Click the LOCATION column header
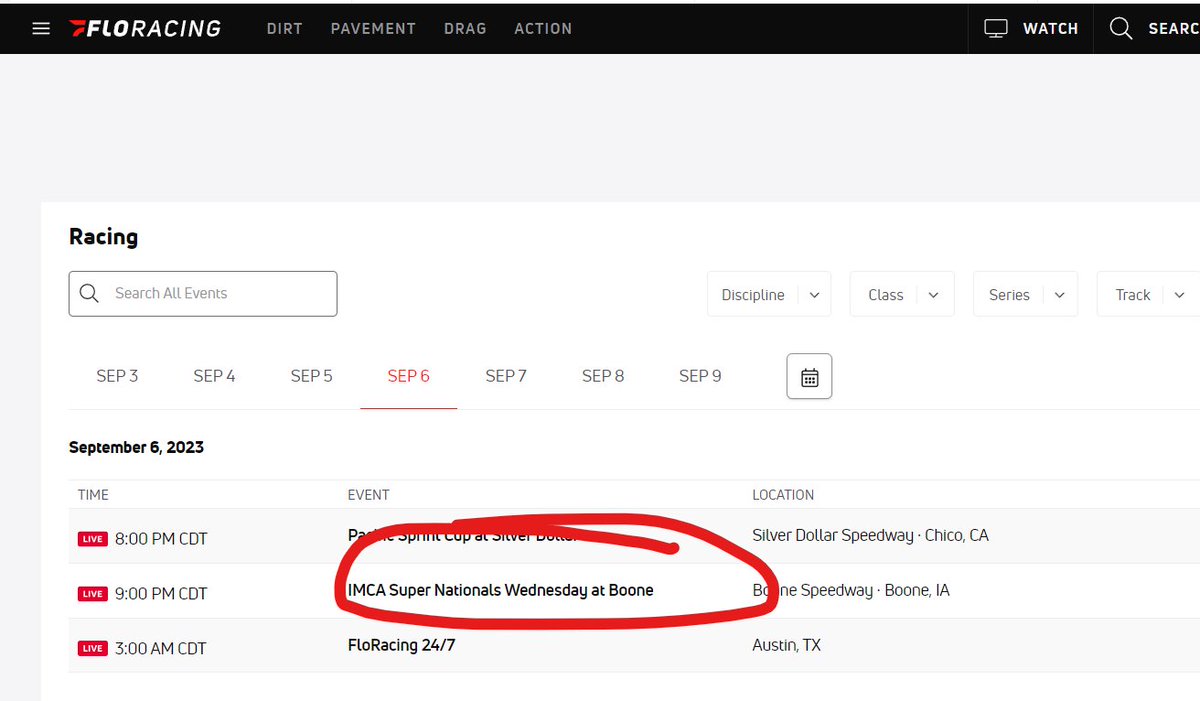1200x701 pixels. [x=783, y=495]
